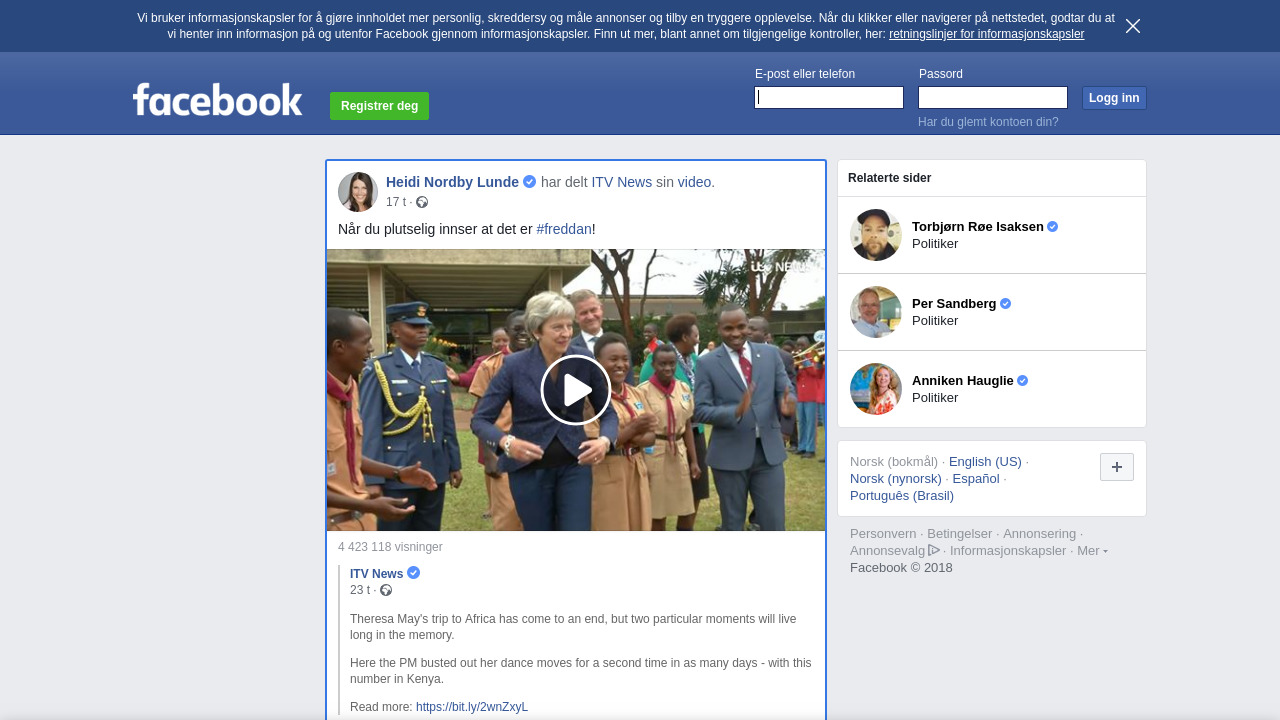This screenshot has height=720, width=1280.
Task: Open the video link in the share header
Action: coord(694,182)
